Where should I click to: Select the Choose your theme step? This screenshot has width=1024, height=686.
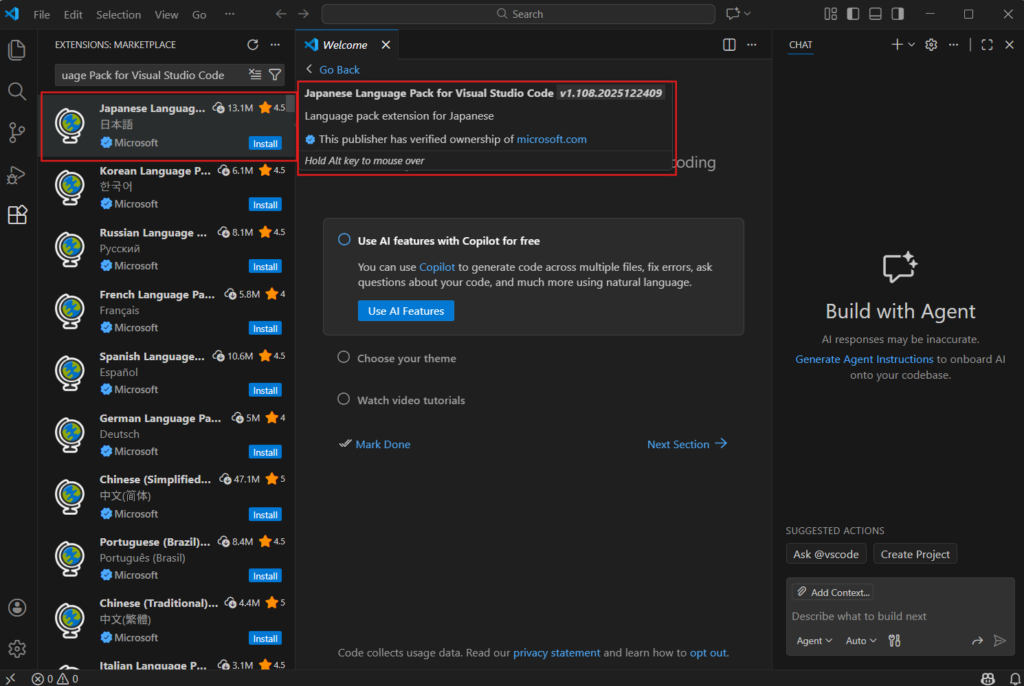pyautogui.click(x=406, y=358)
